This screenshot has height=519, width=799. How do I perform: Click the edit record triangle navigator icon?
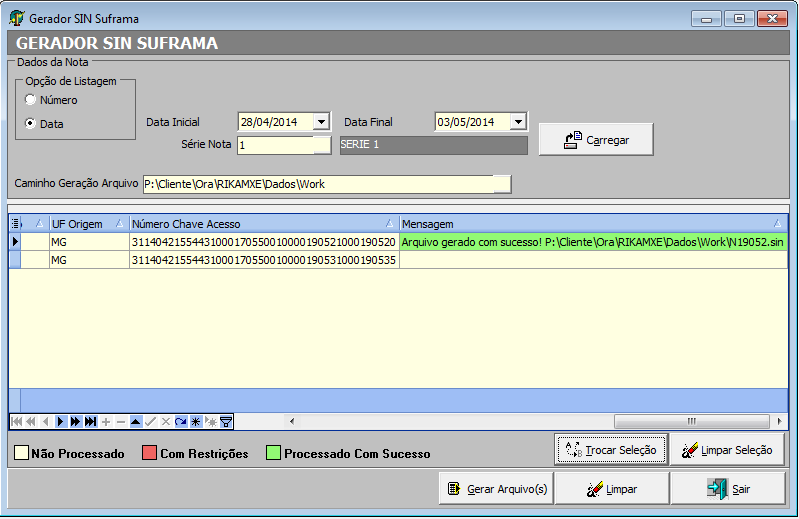point(136,421)
